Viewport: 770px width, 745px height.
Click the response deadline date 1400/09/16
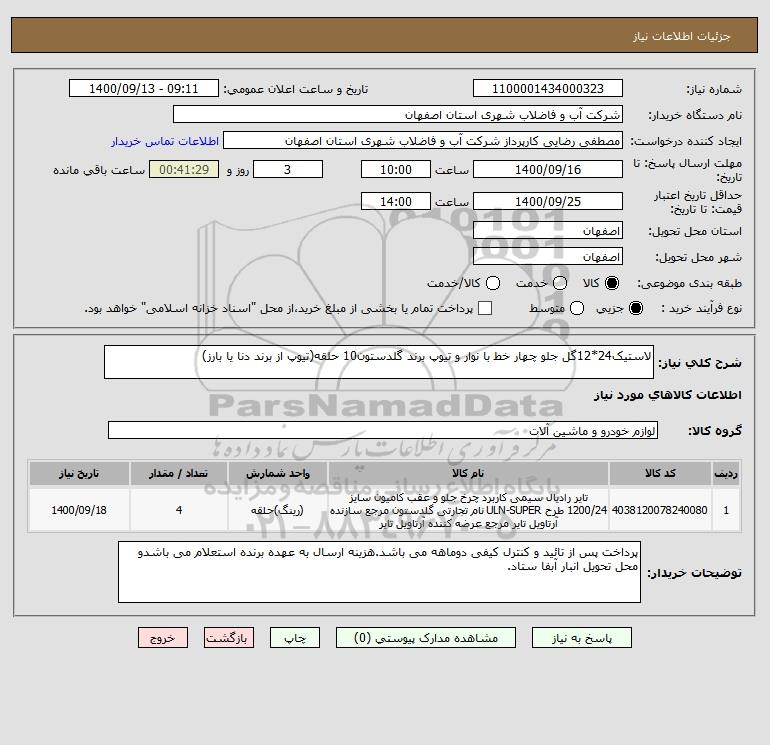click(548, 169)
